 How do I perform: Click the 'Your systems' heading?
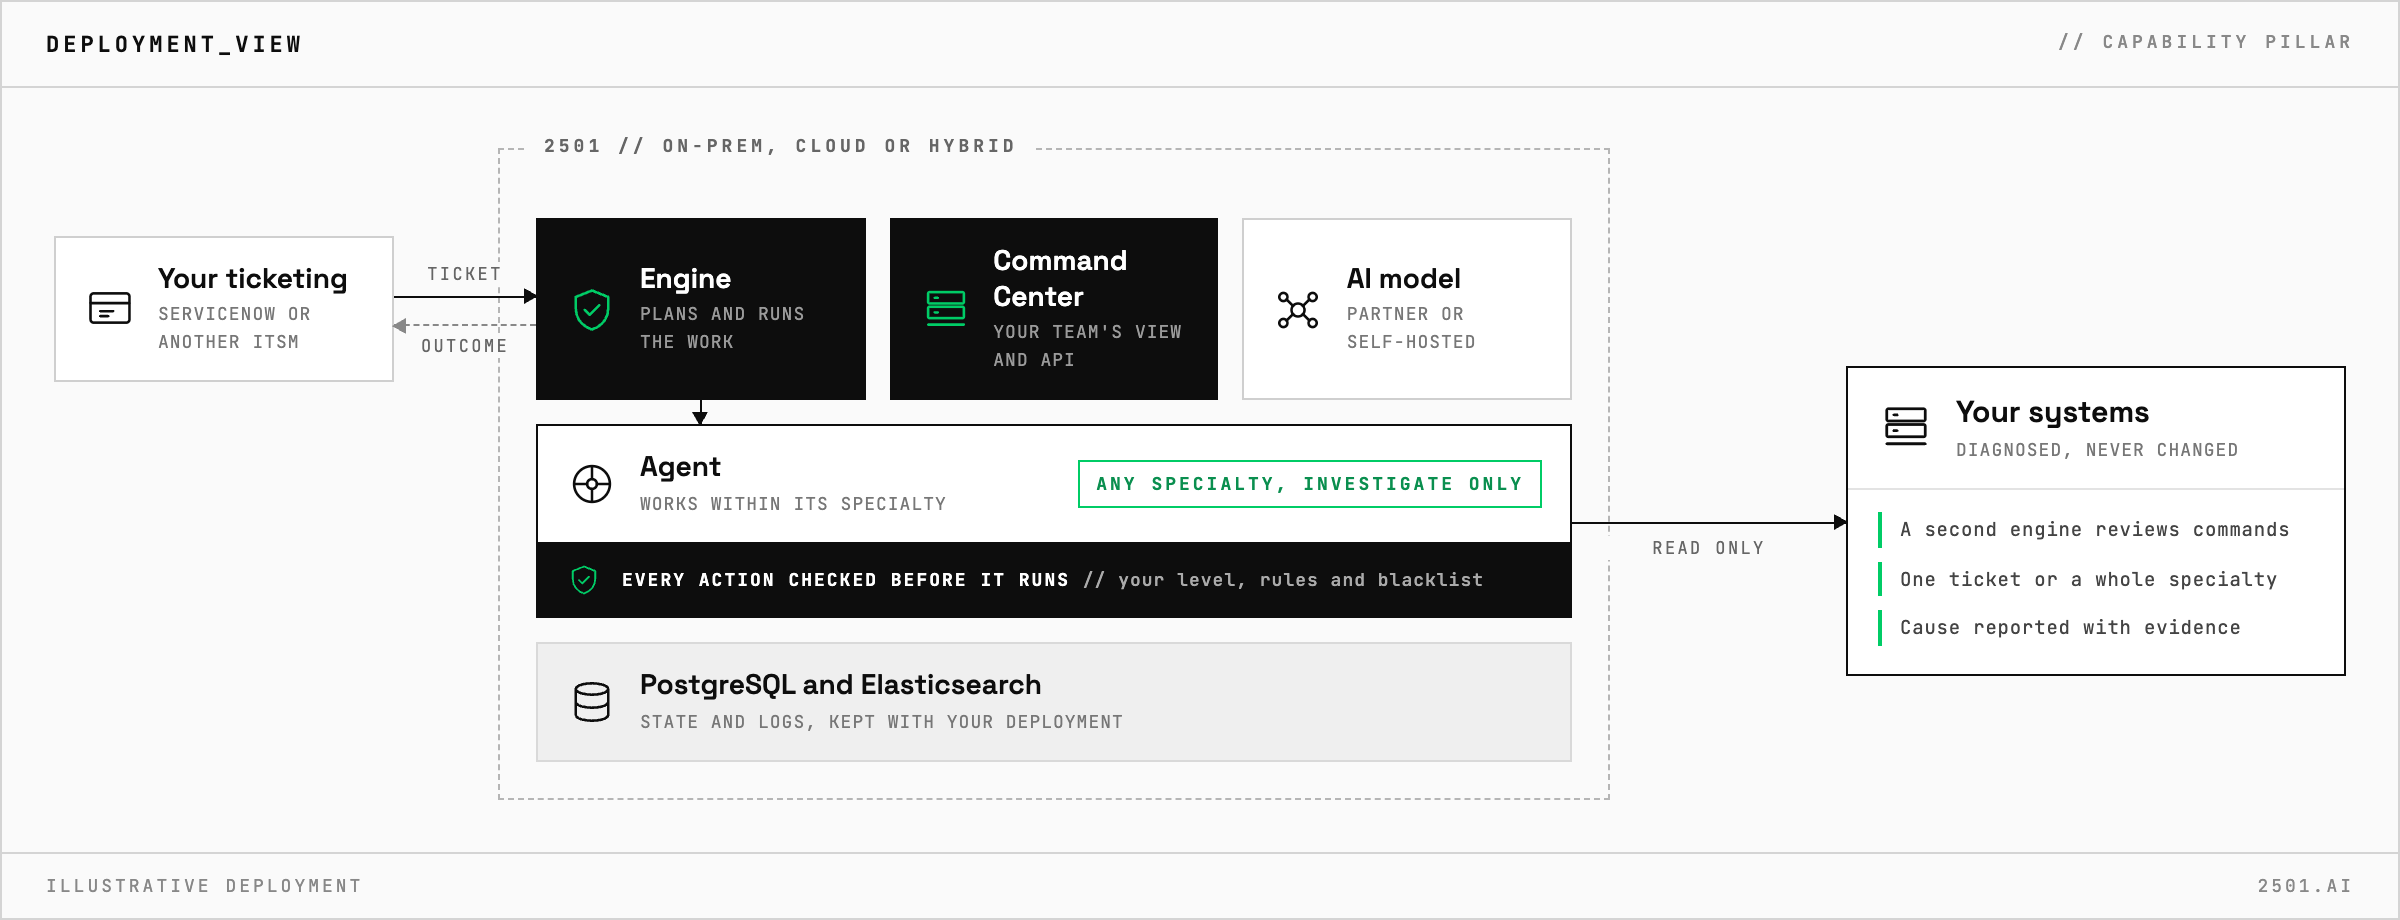[x=2052, y=412]
